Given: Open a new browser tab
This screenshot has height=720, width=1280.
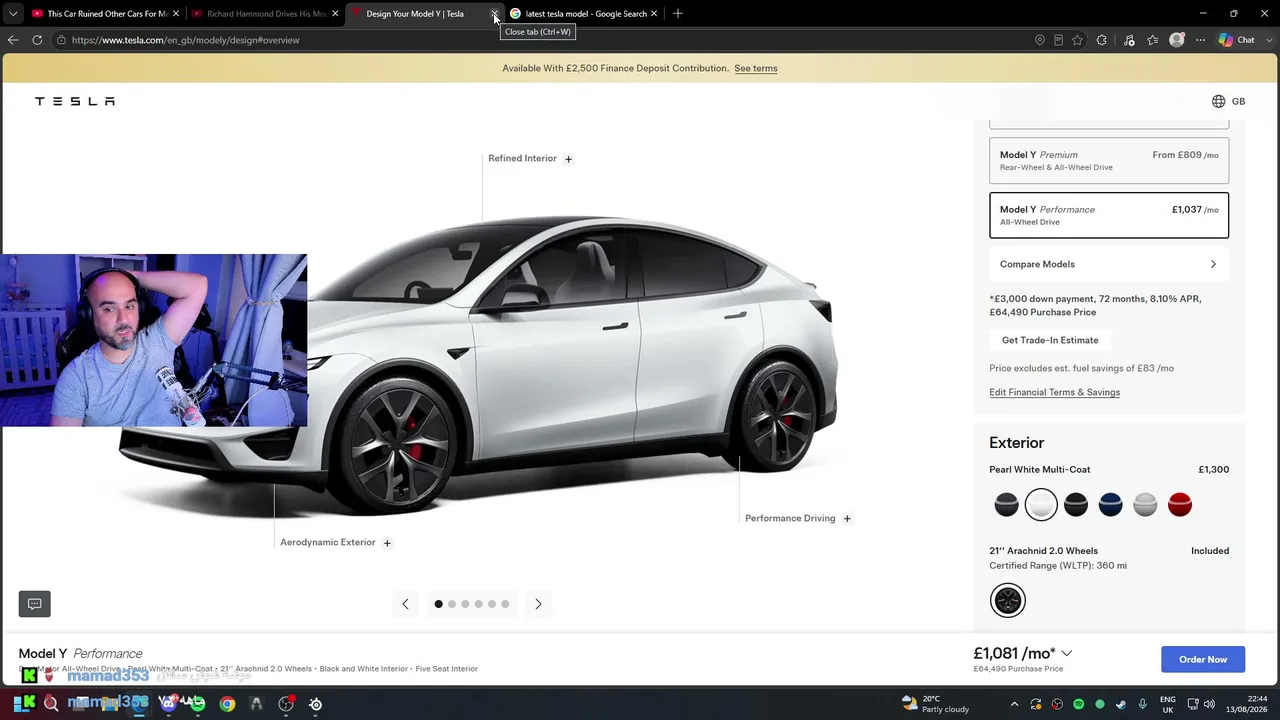Looking at the screenshot, I should pyautogui.click(x=678, y=14).
